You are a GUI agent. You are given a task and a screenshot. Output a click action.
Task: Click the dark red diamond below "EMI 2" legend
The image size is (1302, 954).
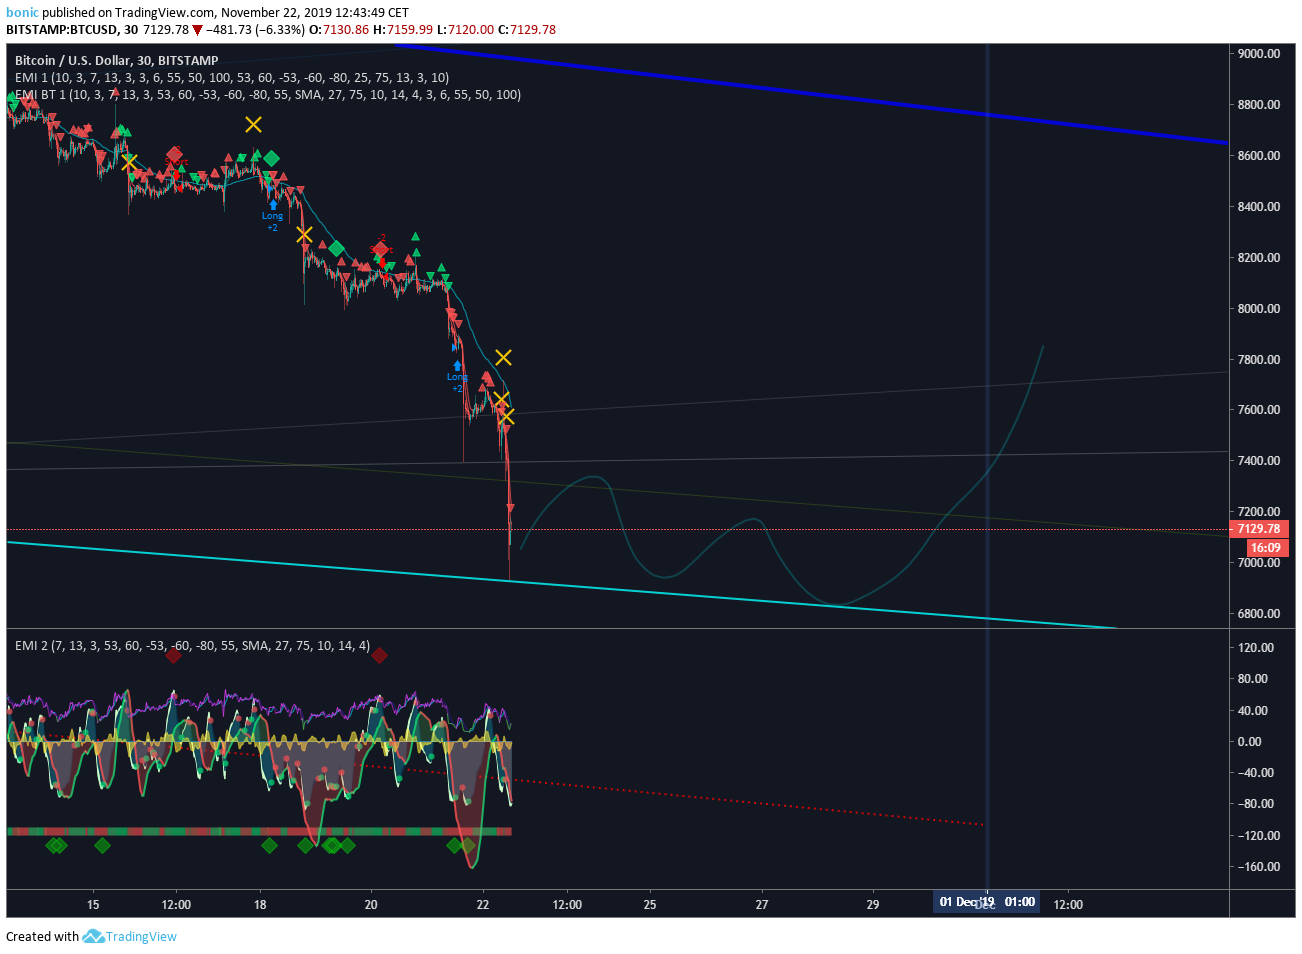[174, 656]
